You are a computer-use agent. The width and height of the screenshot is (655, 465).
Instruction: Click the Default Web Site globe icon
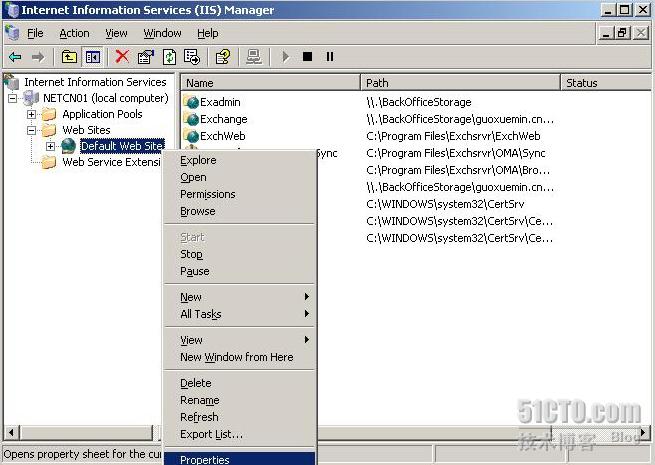tap(68, 146)
